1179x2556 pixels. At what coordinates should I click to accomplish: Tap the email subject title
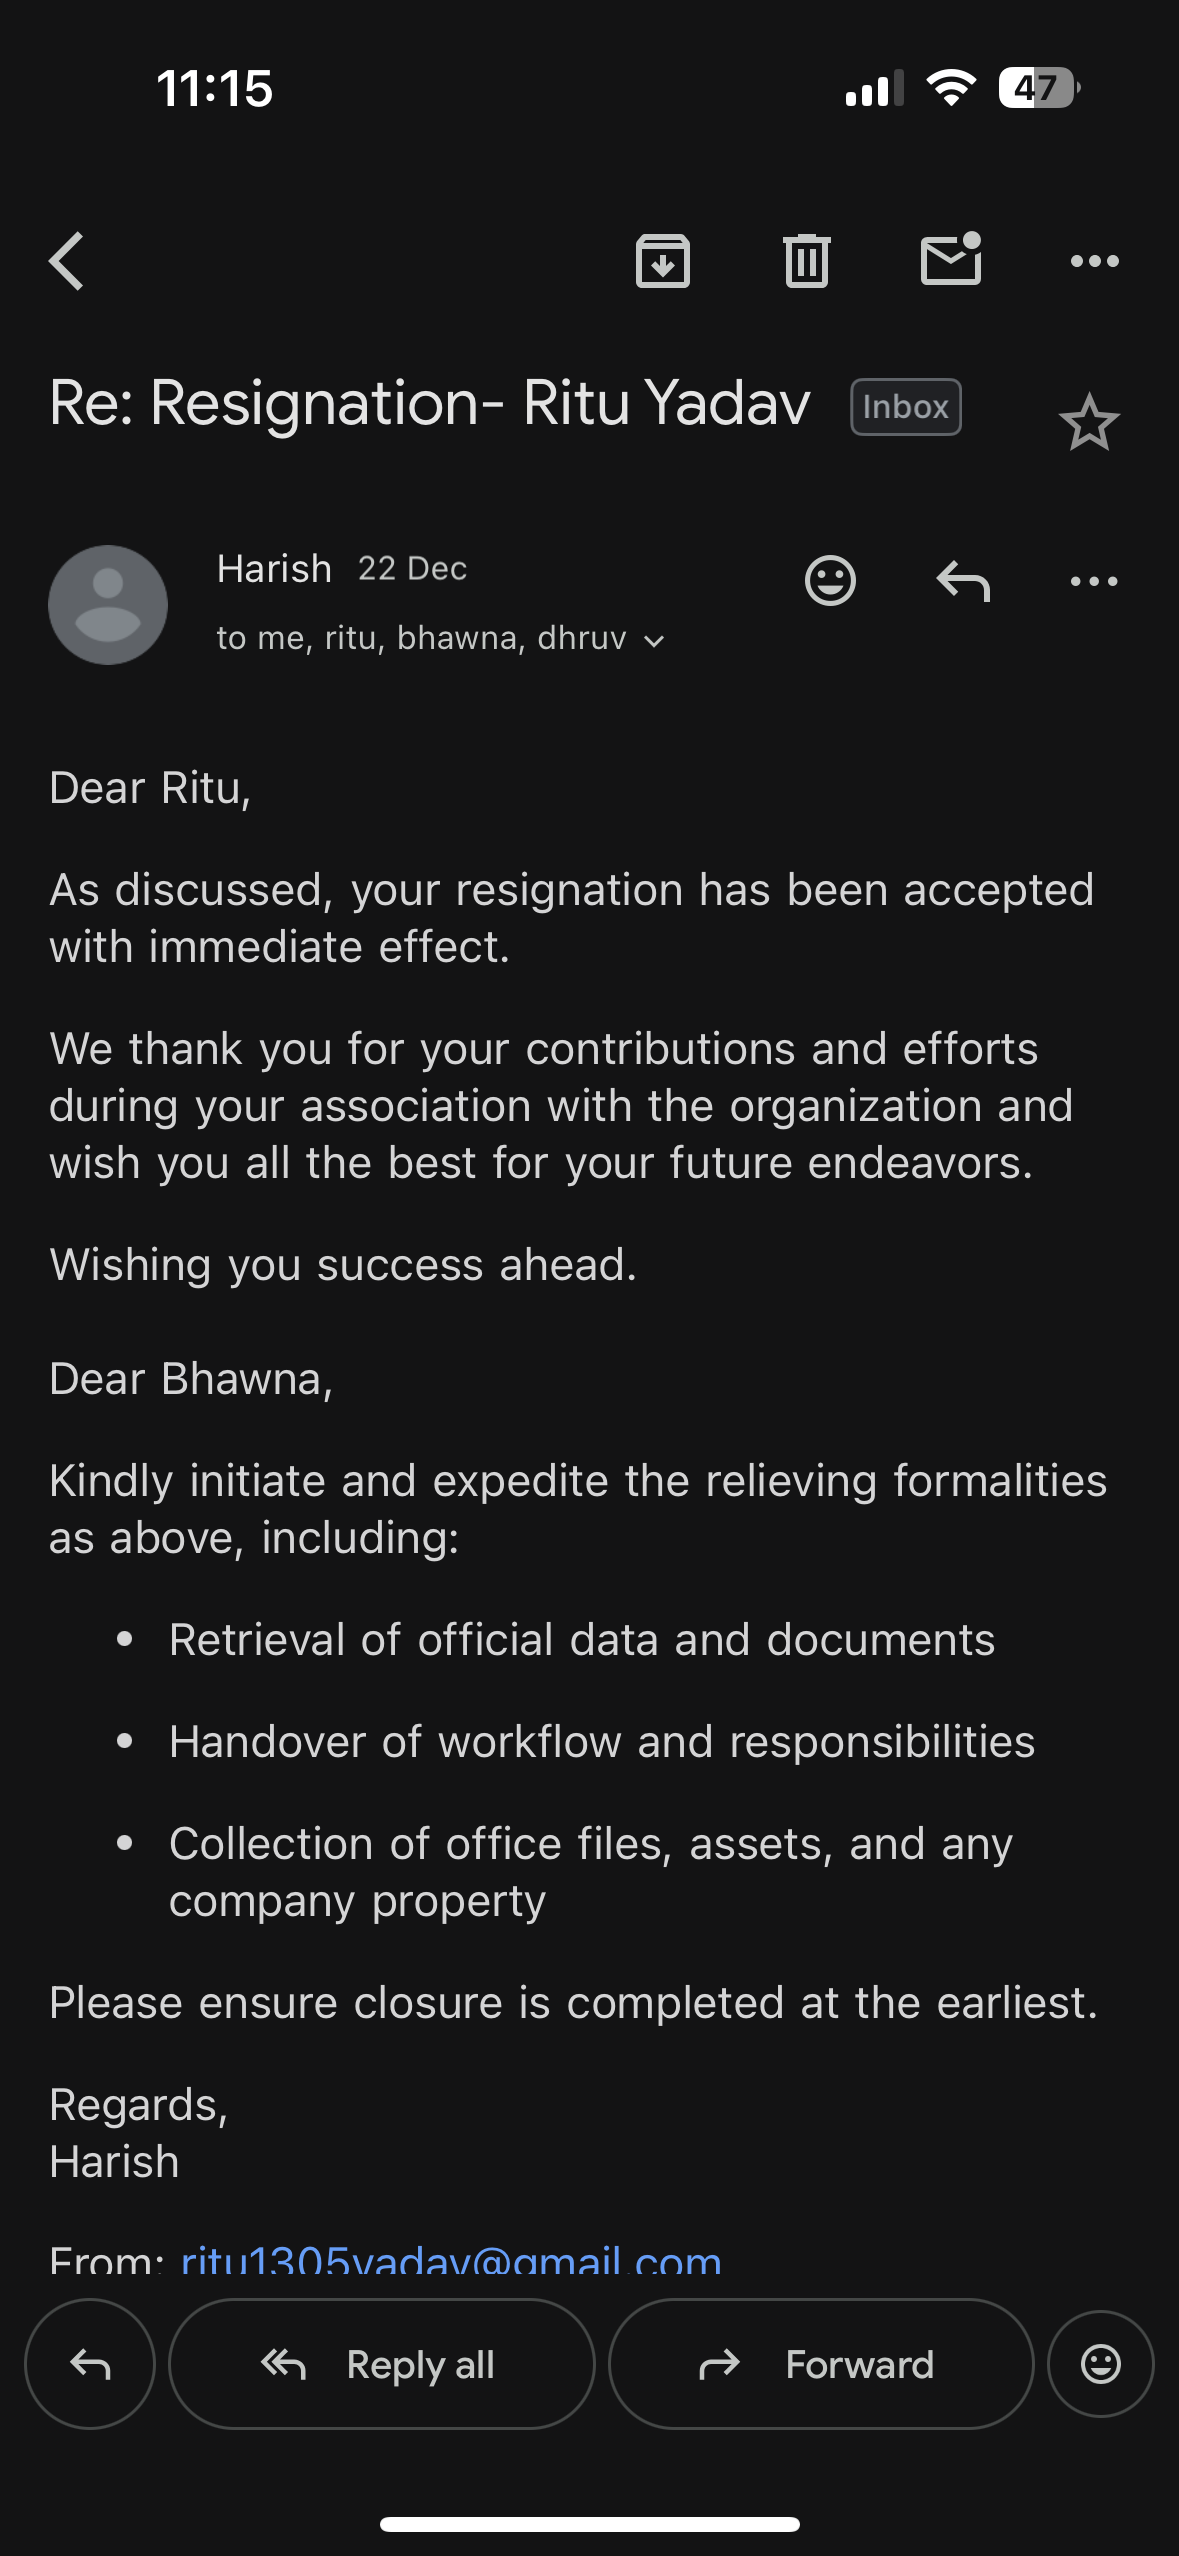click(430, 403)
